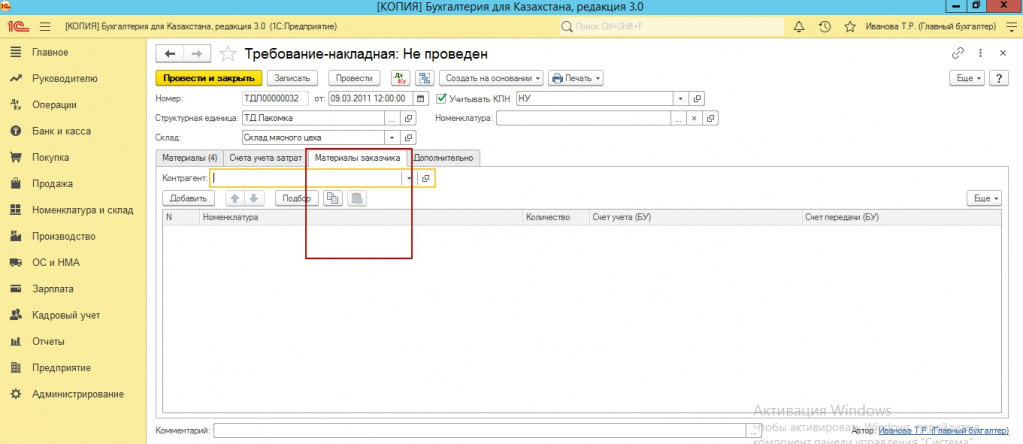Open notifications bell icon
1023x444 pixels.
point(799,27)
